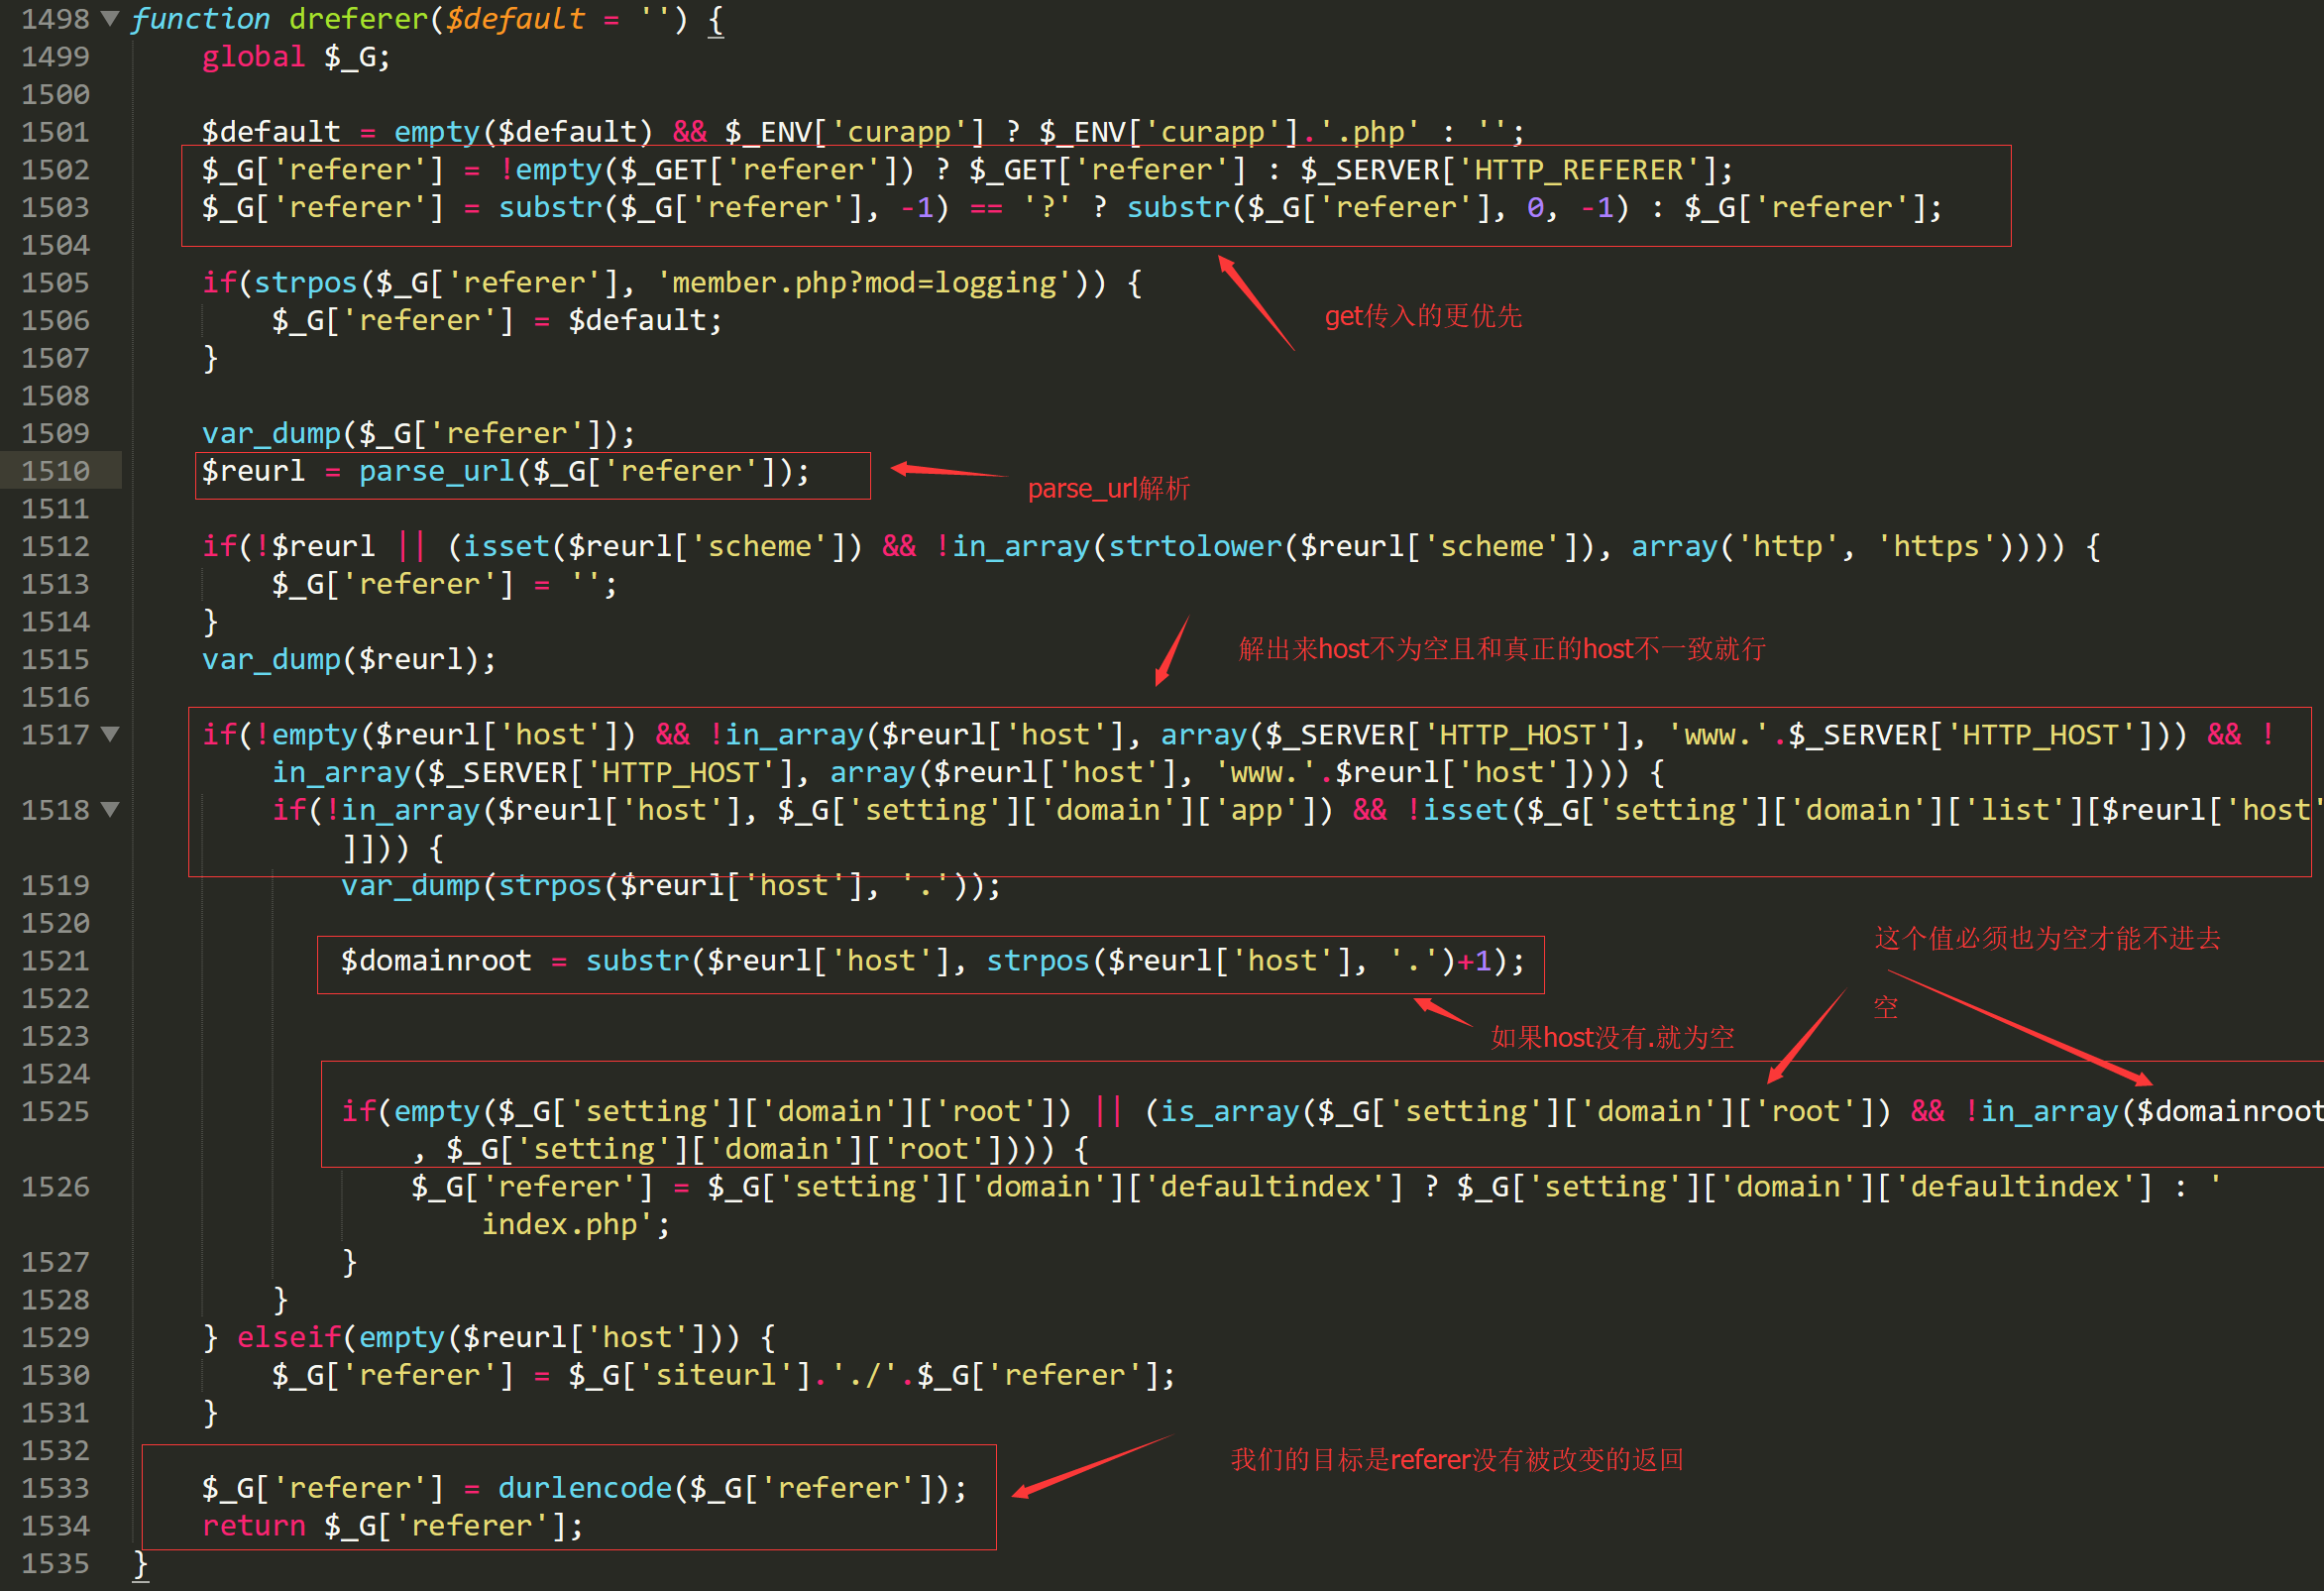
Task: Click var_dump($reurl) on line 1515
Action: coord(349,660)
